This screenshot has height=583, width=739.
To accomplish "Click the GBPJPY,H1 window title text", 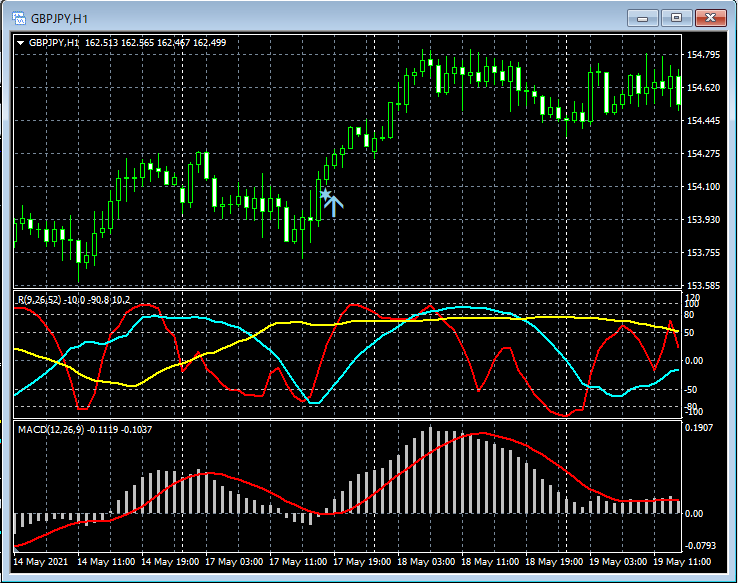I will click(x=57, y=18).
